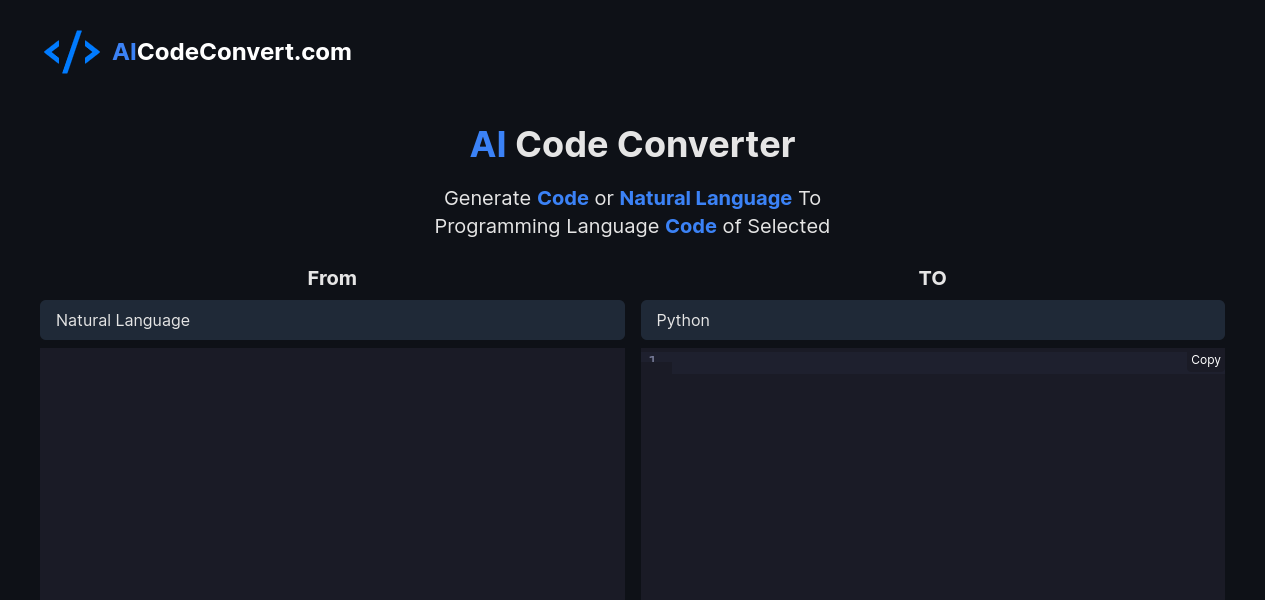Viewport: 1280px width, 600px height.
Task: Click the blue "AI" word in heading
Action: (x=488, y=145)
